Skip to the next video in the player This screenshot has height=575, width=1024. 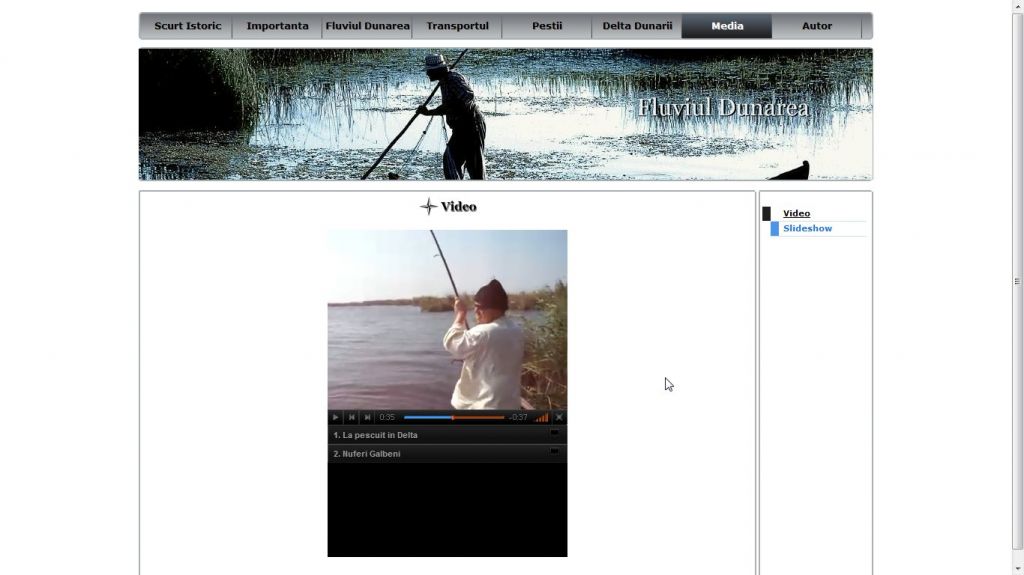tap(367, 417)
